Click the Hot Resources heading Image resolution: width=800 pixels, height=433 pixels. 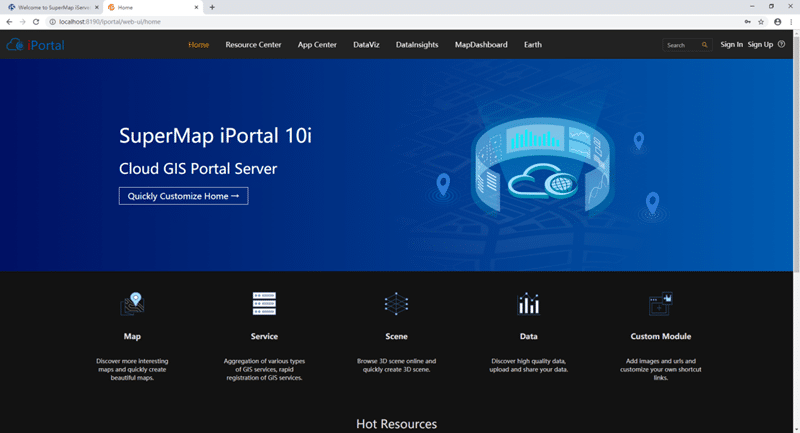click(x=396, y=424)
